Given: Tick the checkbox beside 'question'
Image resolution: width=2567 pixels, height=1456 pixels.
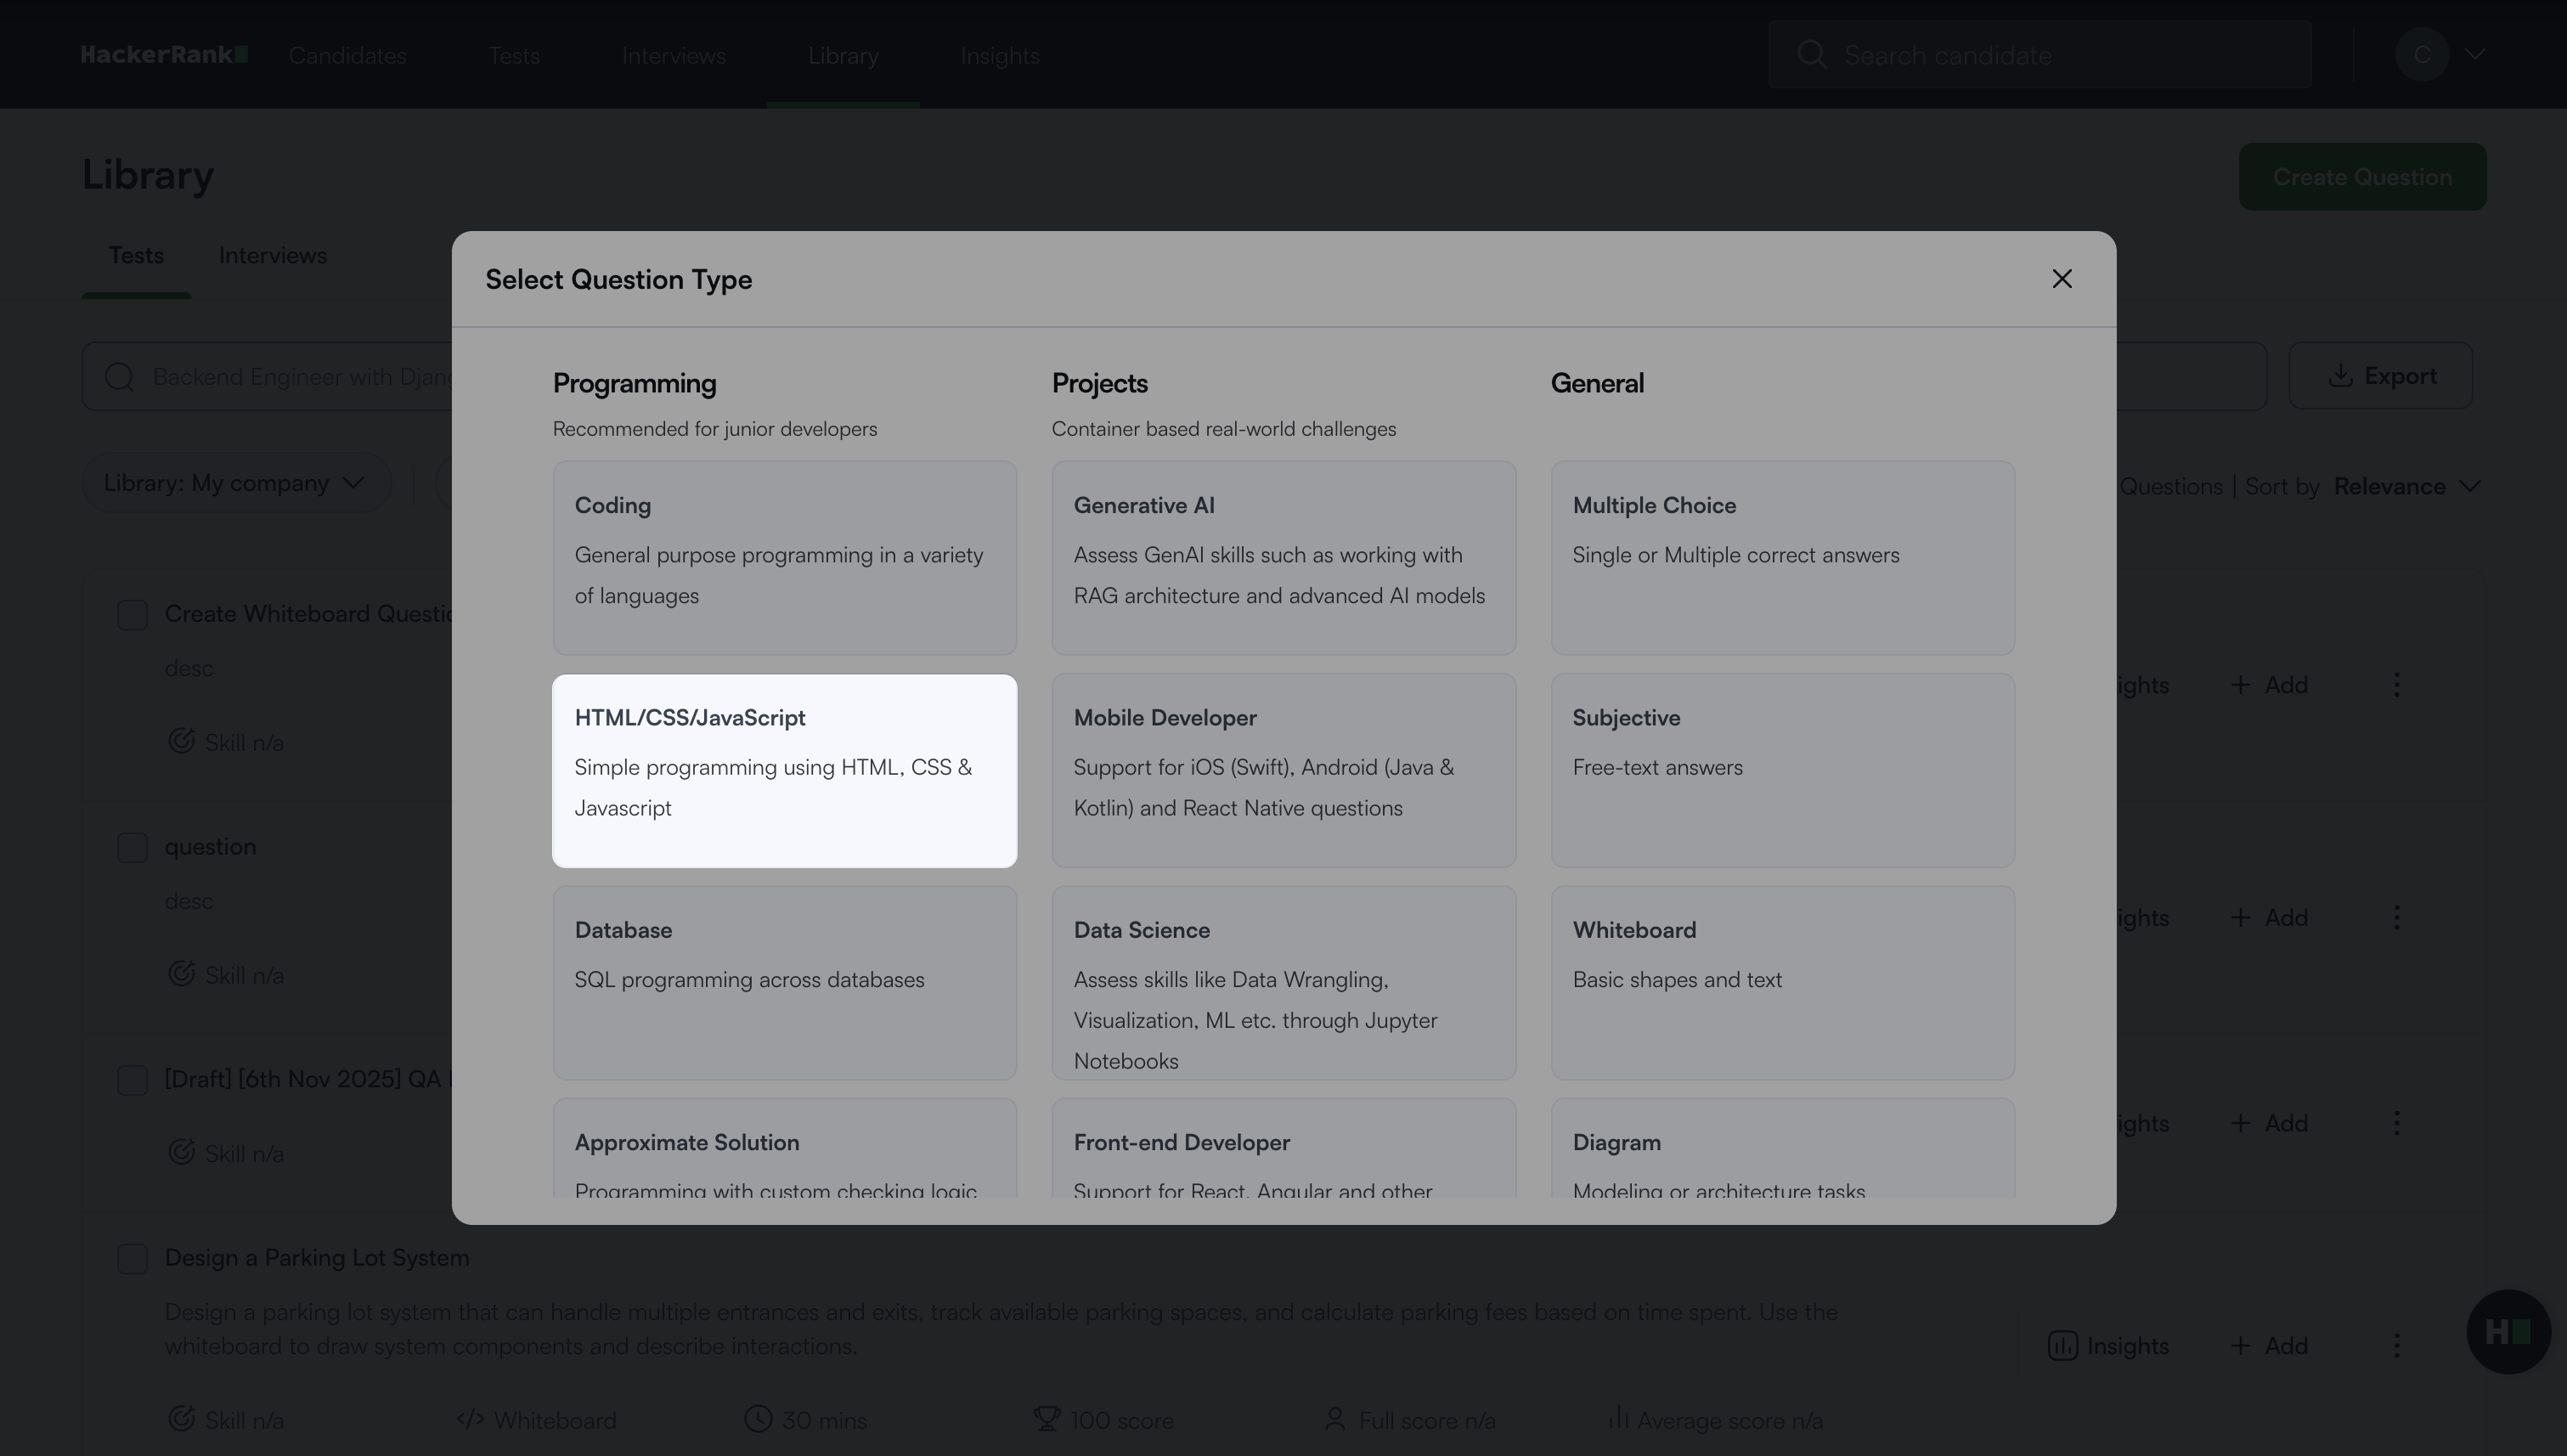Looking at the screenshot, I should 132,848.
